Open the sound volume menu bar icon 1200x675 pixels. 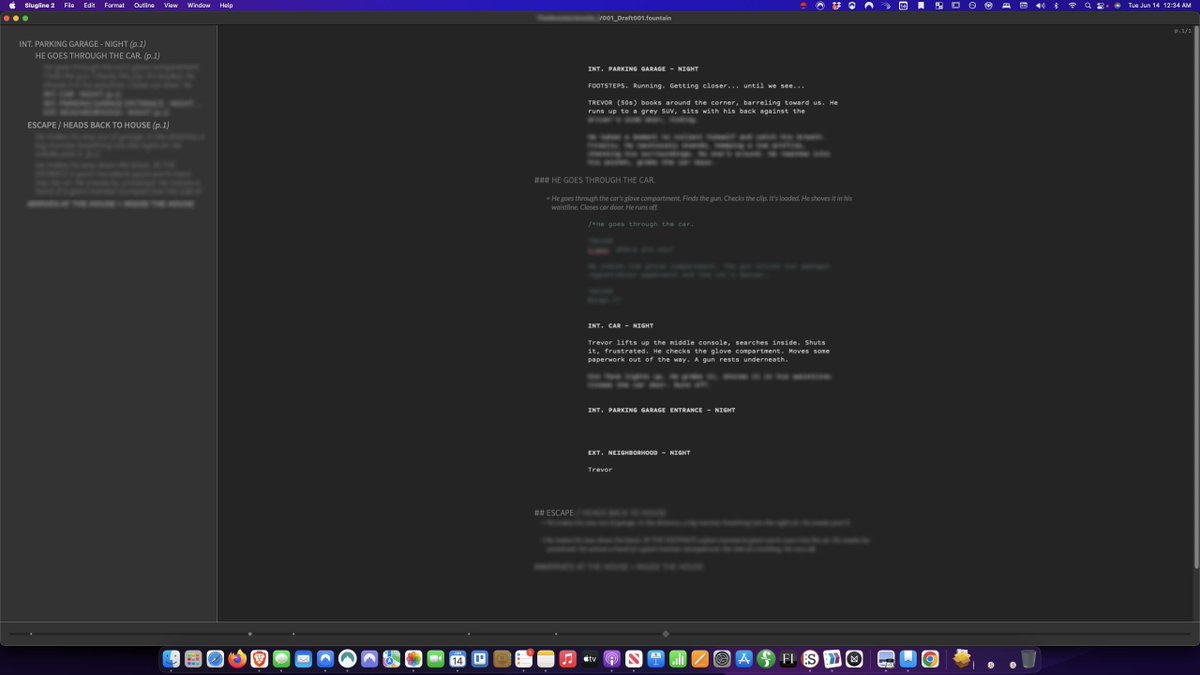[1040, 5]
